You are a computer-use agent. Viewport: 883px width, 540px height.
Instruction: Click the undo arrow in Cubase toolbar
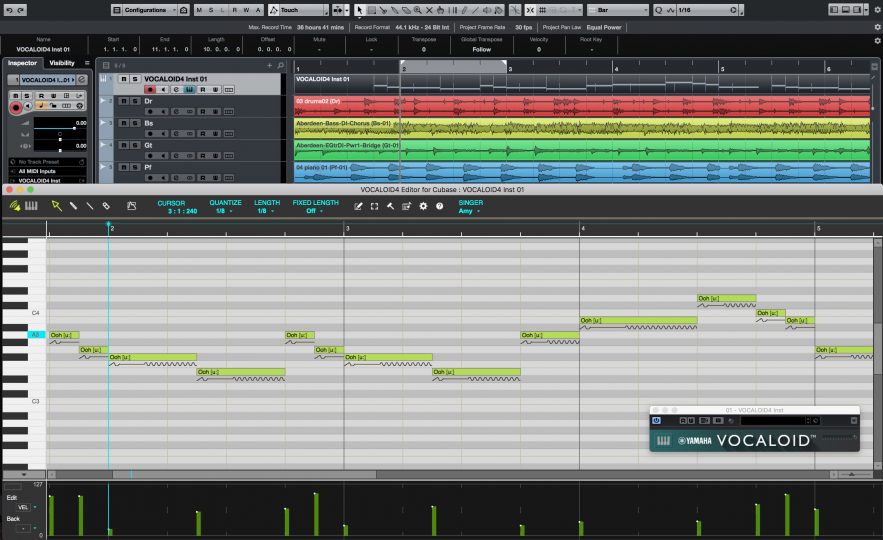(9, 10)
